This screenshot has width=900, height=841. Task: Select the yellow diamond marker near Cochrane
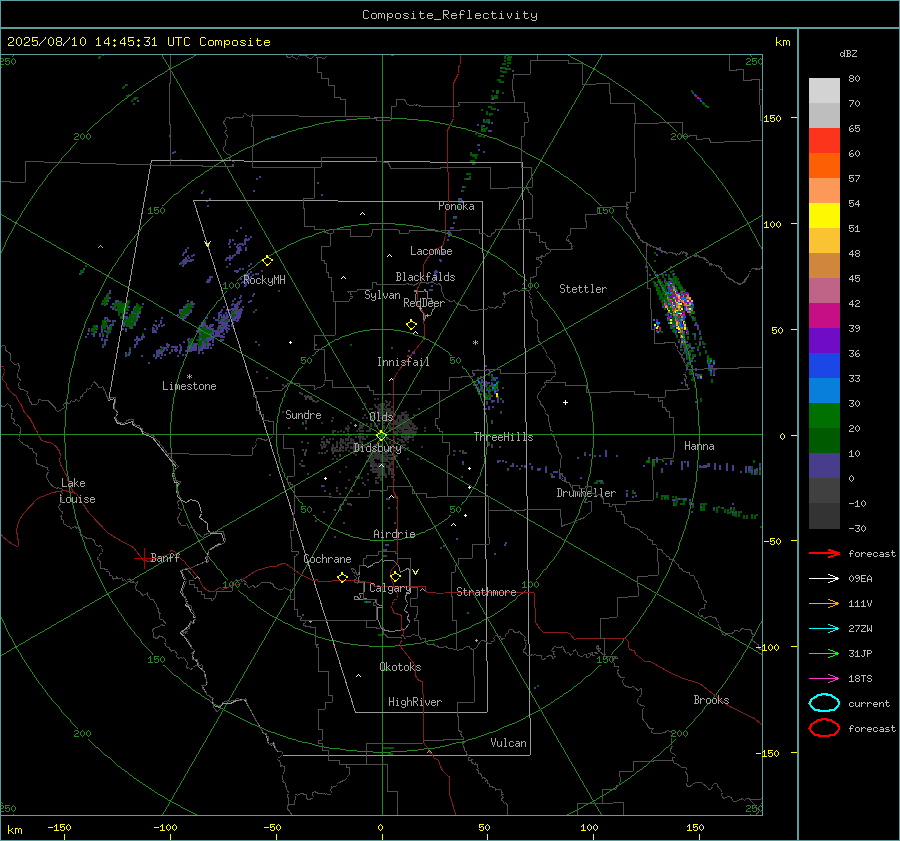coord(342,577)
